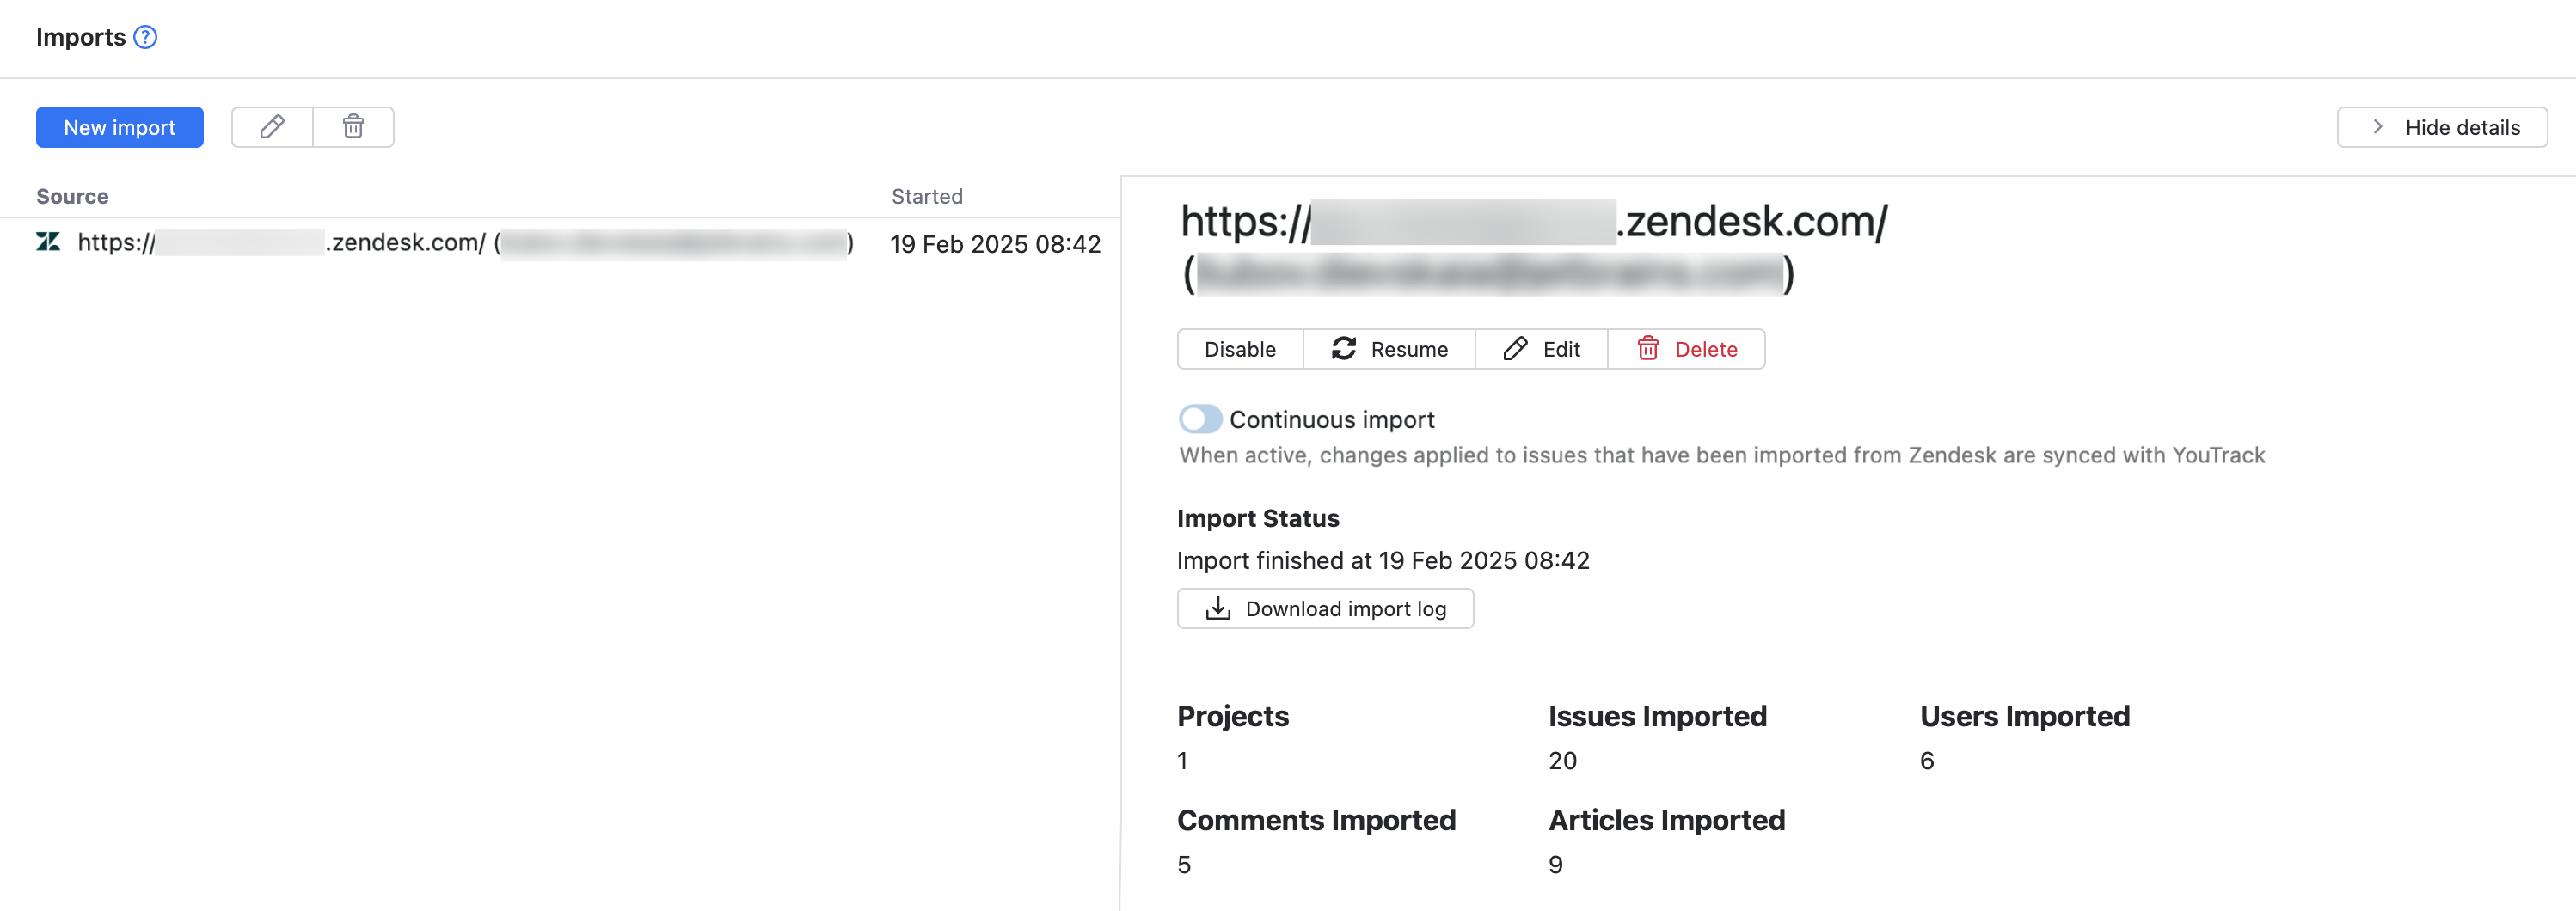The image size is (2576, 911).
Task: Click the 19 Feb 2025 08:42 started date
Action: [995, 244]
